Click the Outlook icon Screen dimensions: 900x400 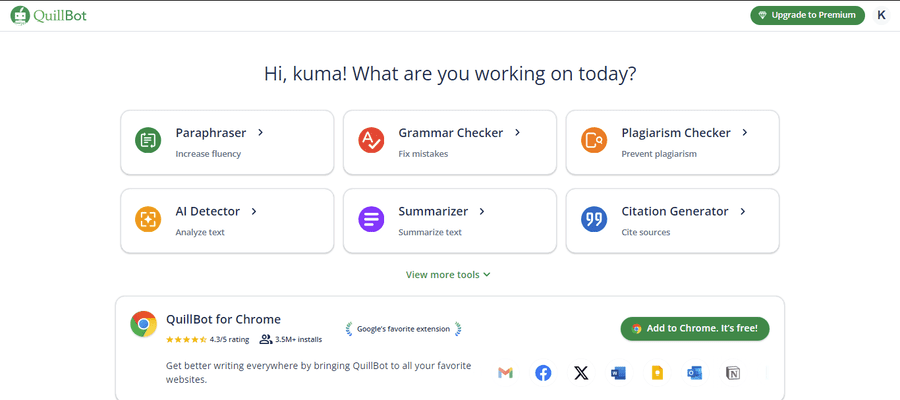[x=695, y=374]
